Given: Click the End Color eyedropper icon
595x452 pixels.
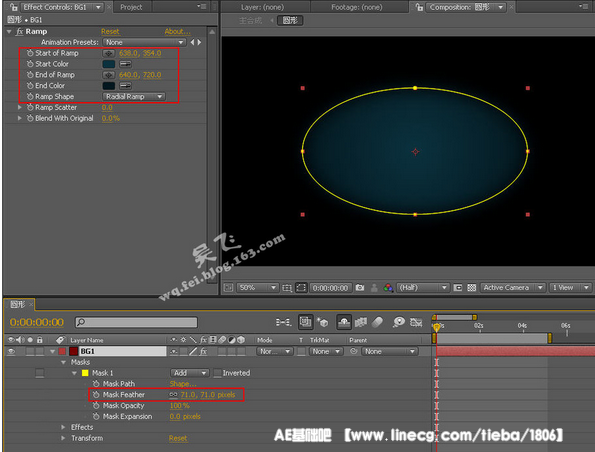Looking at the screenshot, I should 125,86.
